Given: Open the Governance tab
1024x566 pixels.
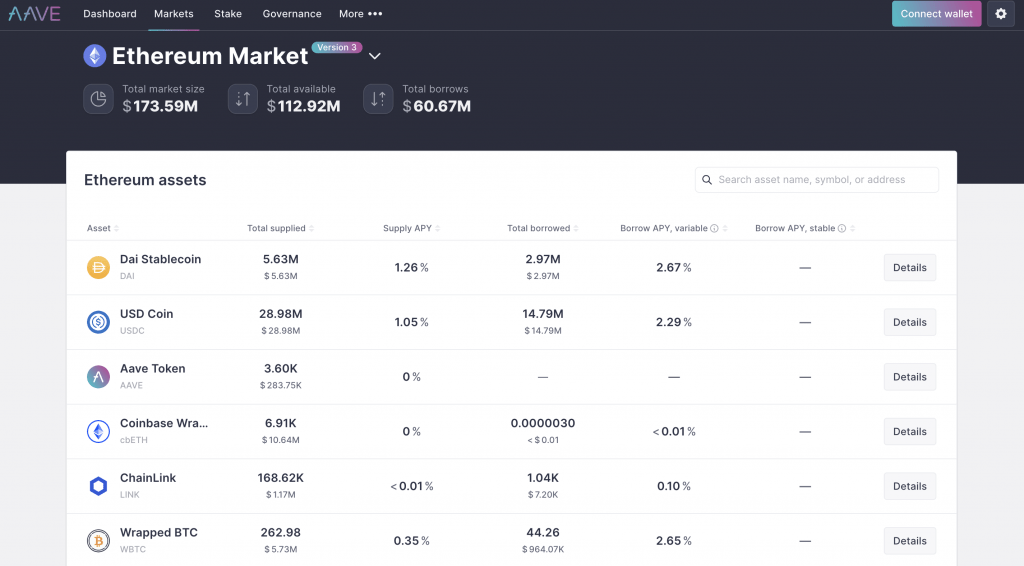Looking at the screenshot, I should tap(292, 14).
